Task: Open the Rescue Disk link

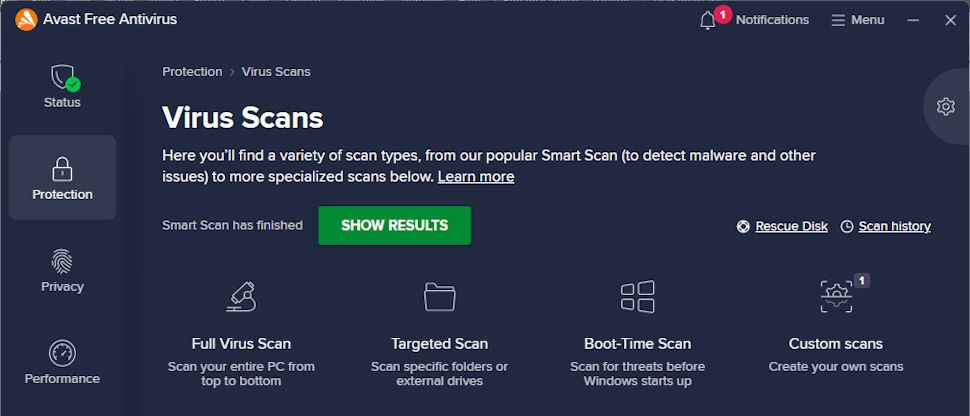Action: tap(791, 226)
